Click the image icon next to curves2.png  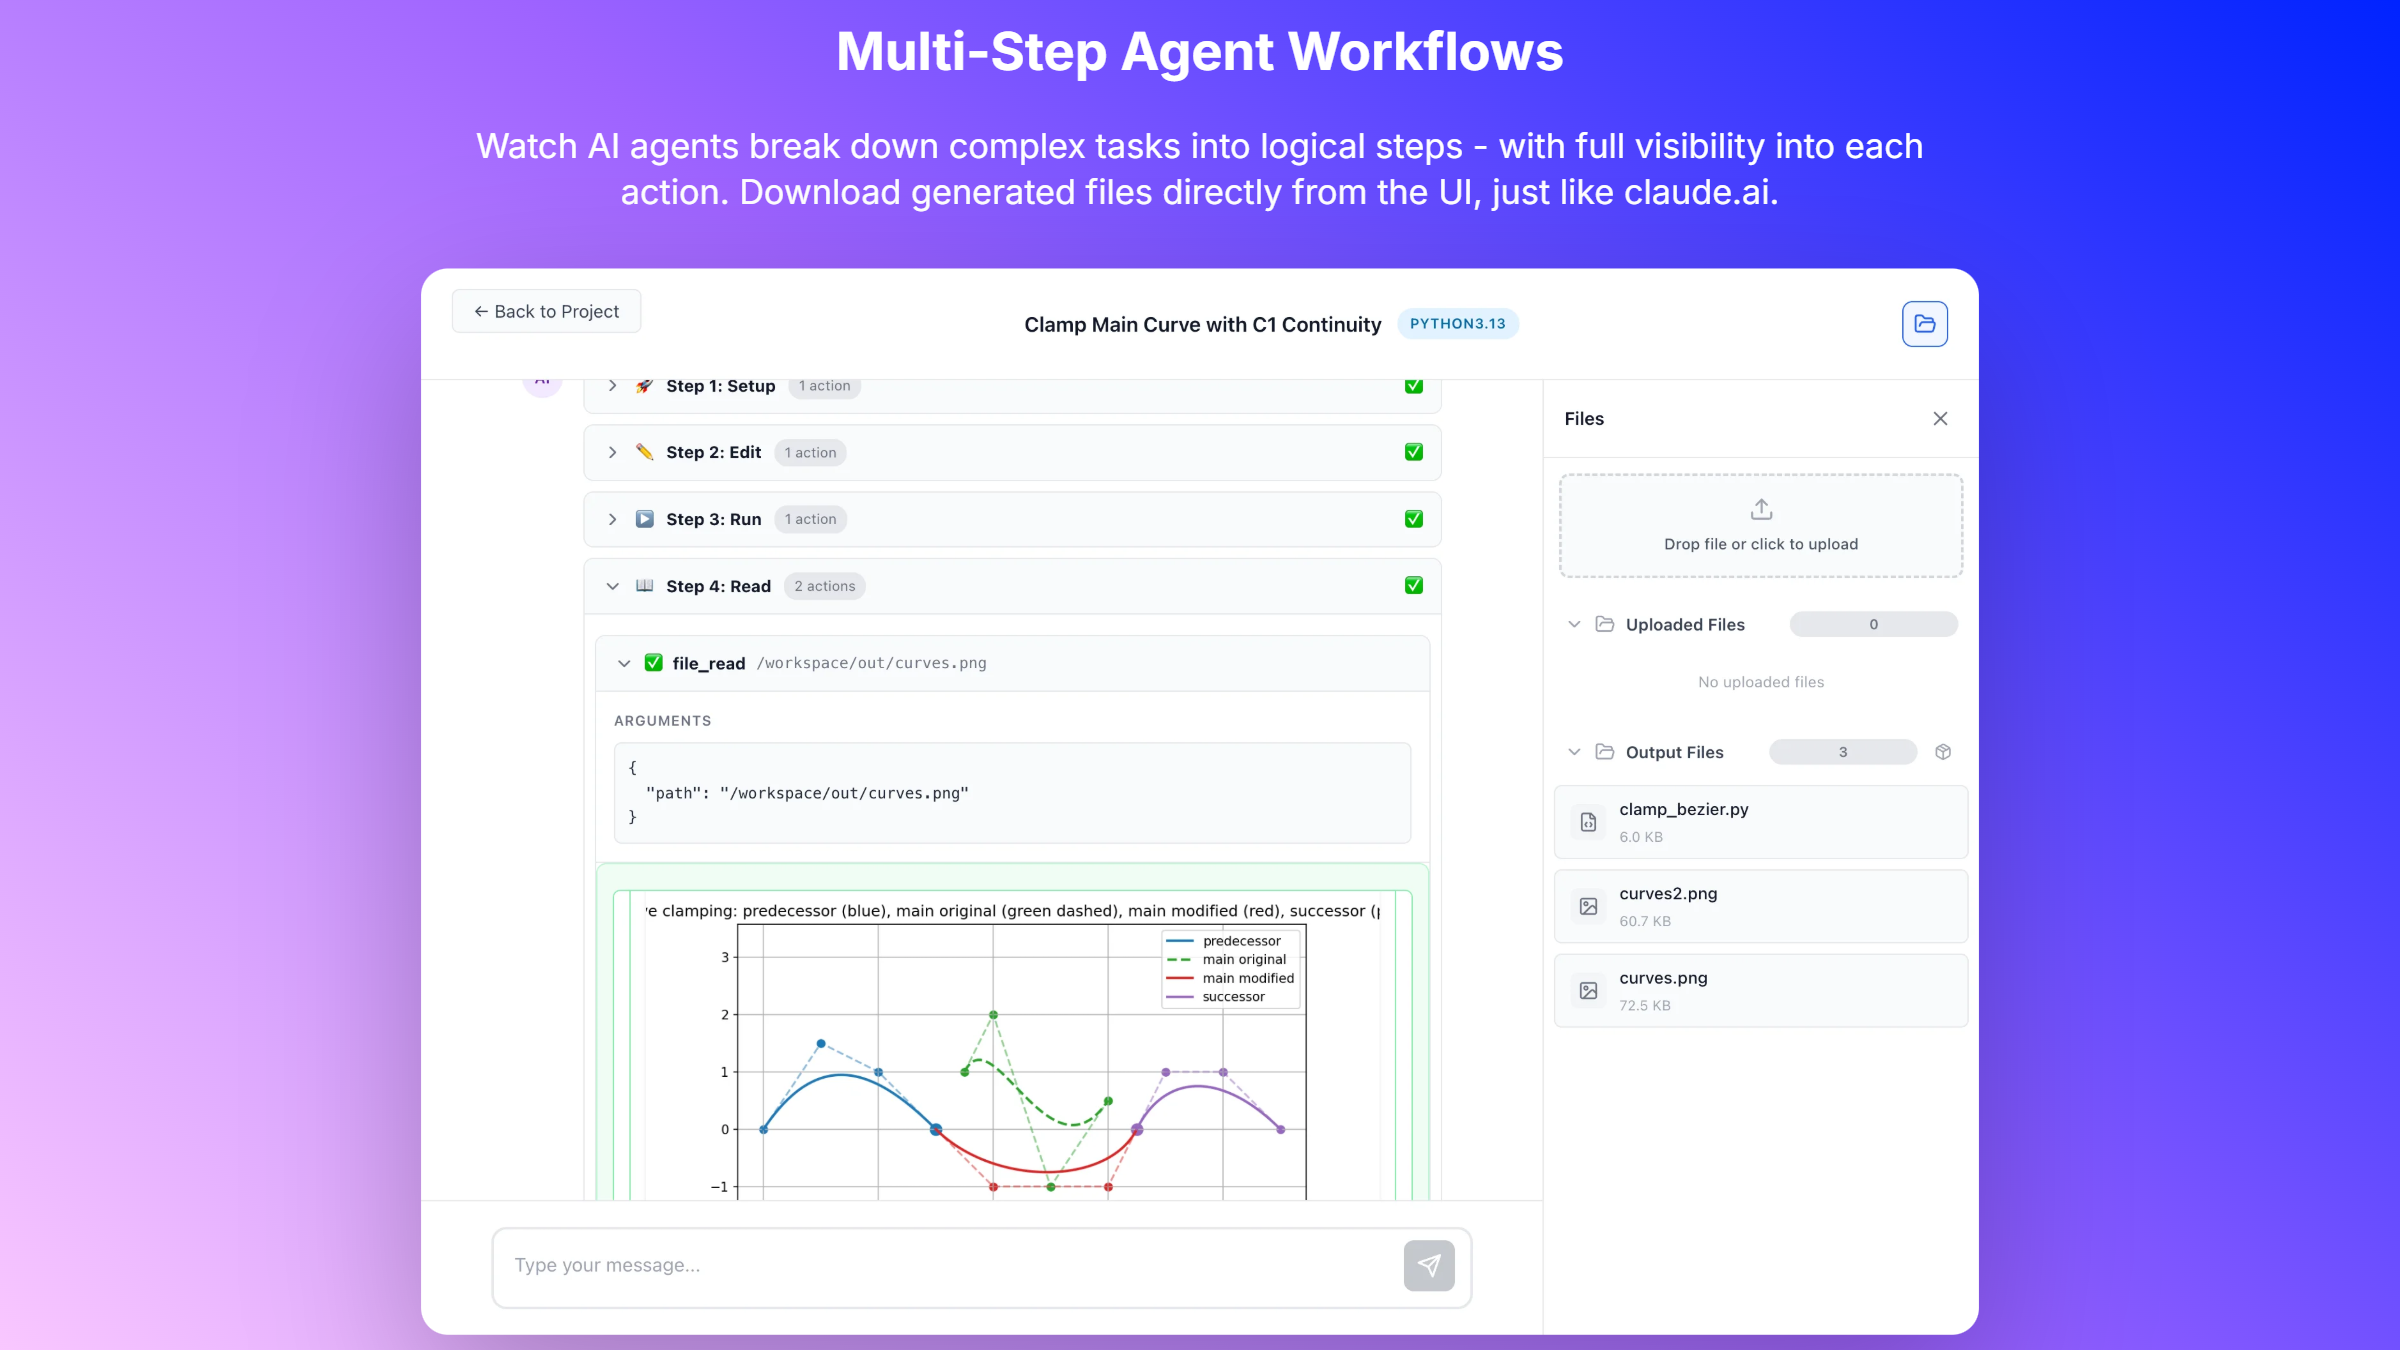pyautogui.click(x=1587, y=906)
